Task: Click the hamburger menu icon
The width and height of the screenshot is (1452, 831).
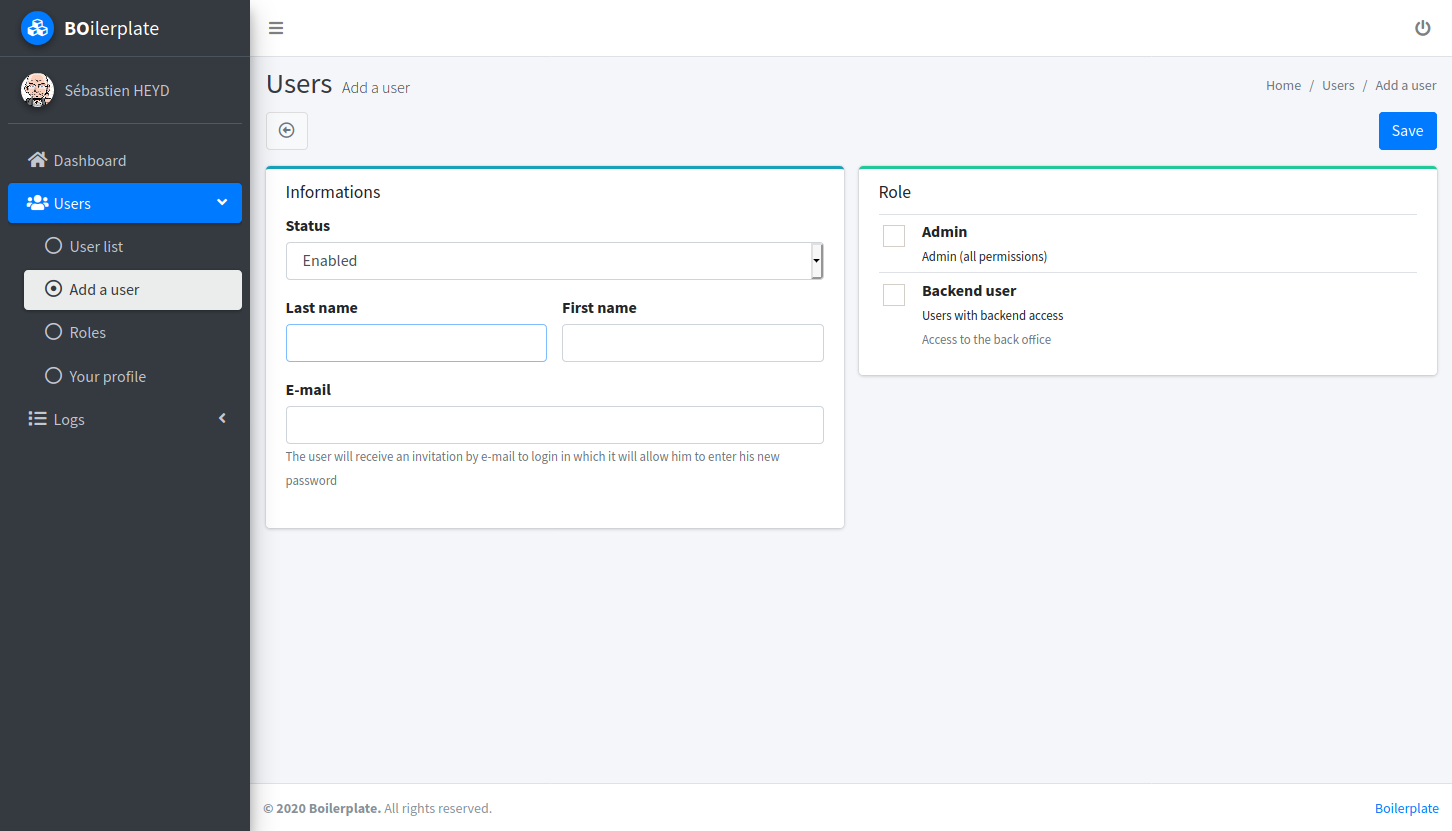Action: point(275,28)
